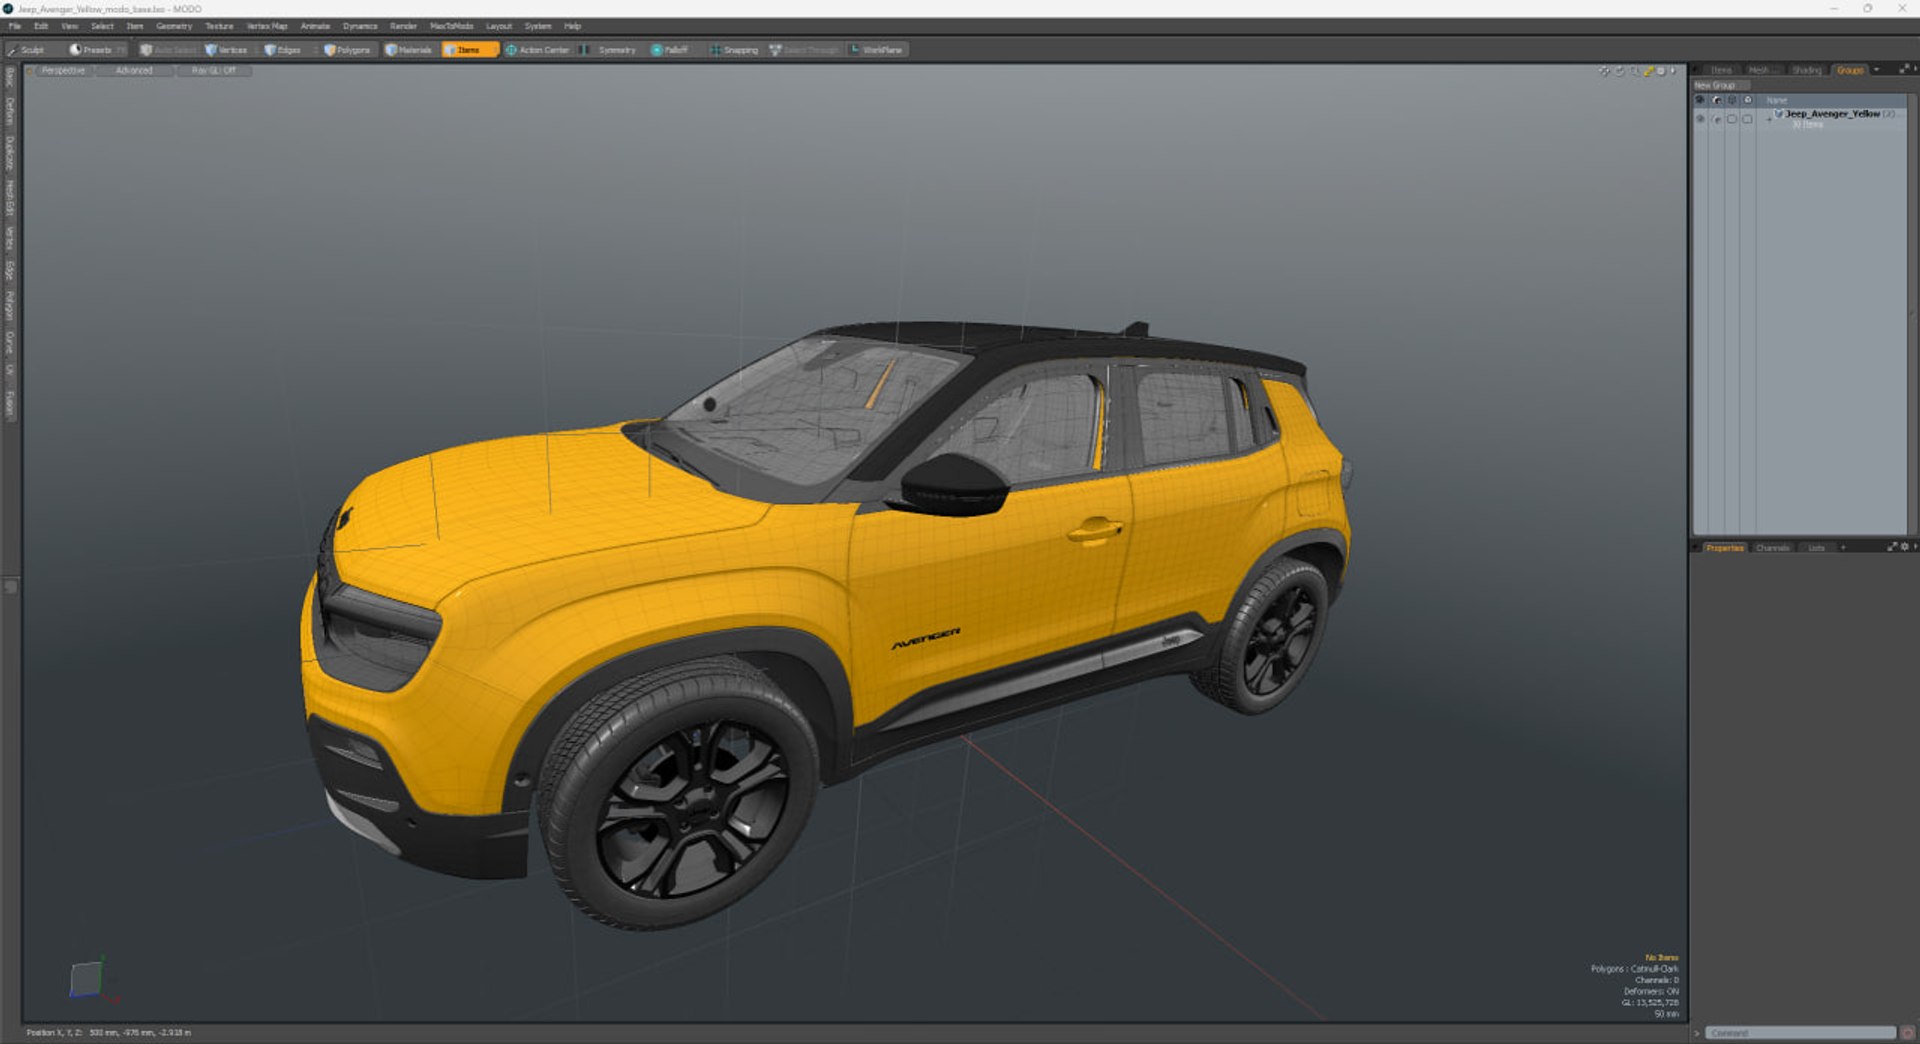
Task: Switch to the Lists tab
Action: pyautogui.click(x=1816, y=548)
